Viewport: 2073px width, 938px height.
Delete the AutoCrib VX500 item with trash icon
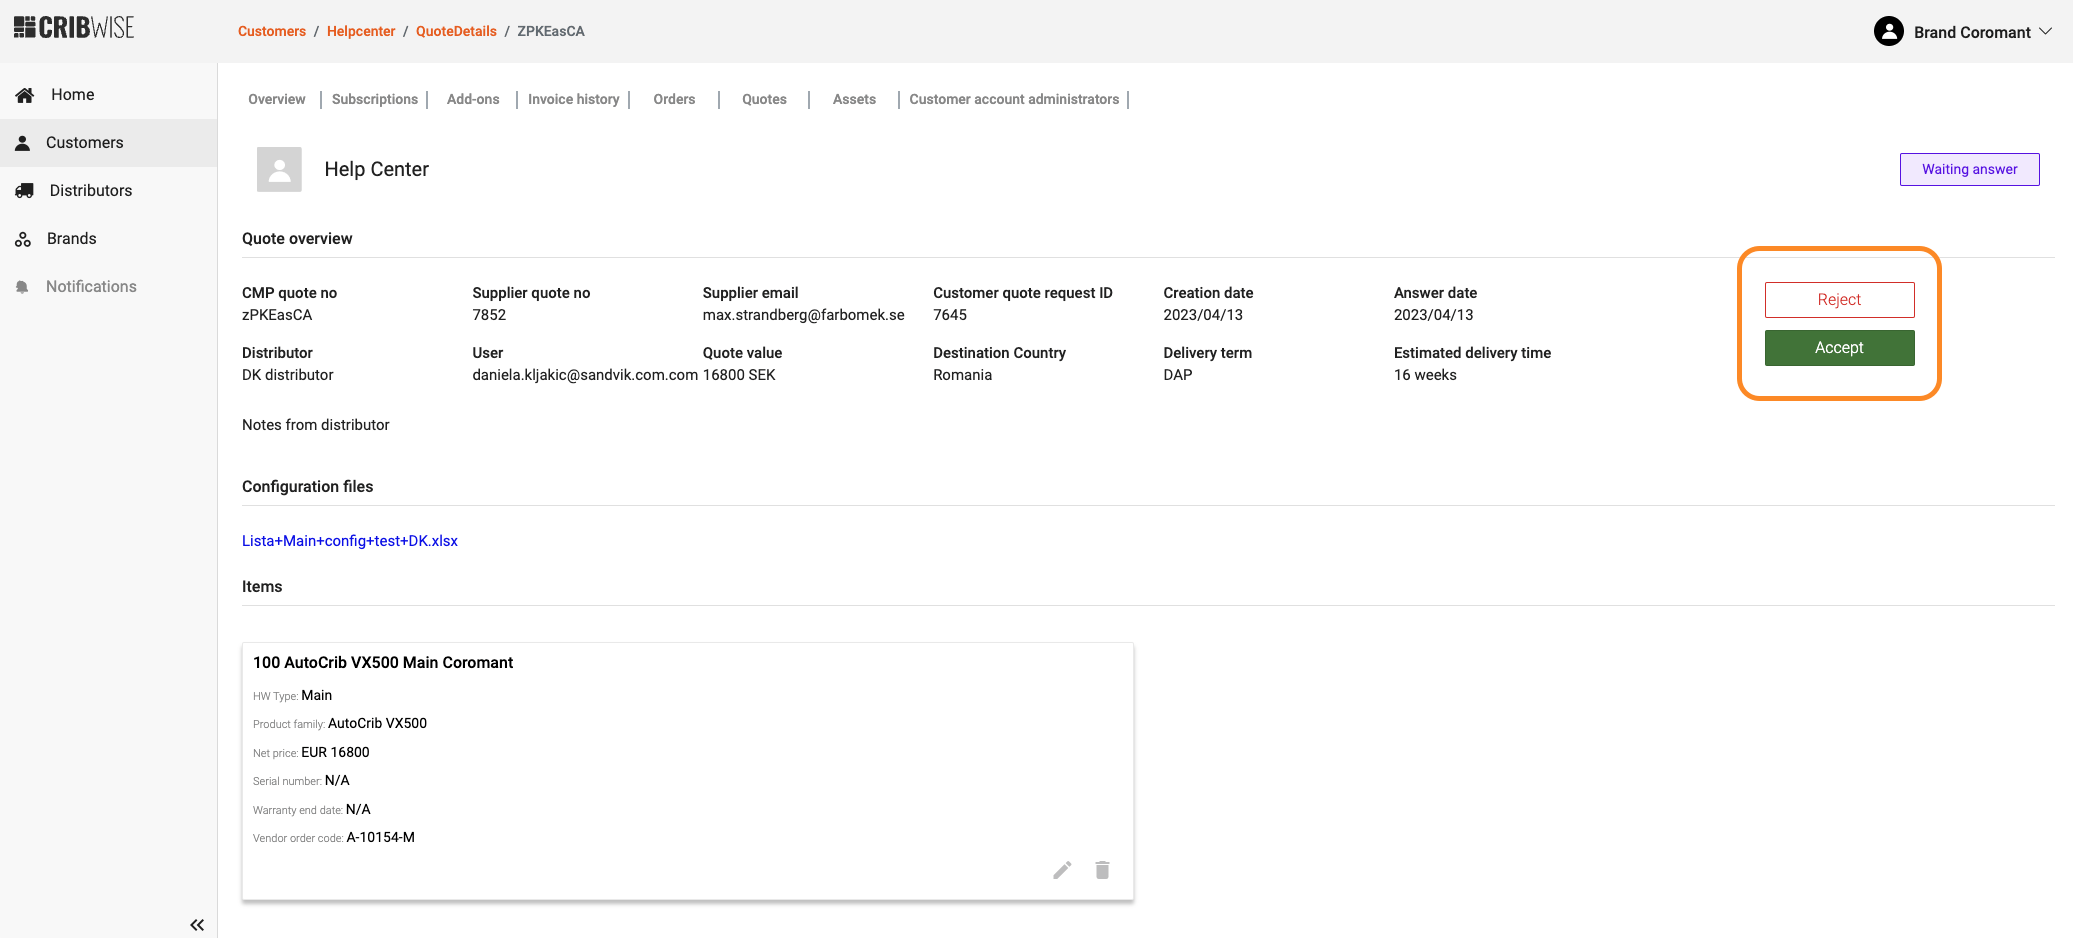1102,870
